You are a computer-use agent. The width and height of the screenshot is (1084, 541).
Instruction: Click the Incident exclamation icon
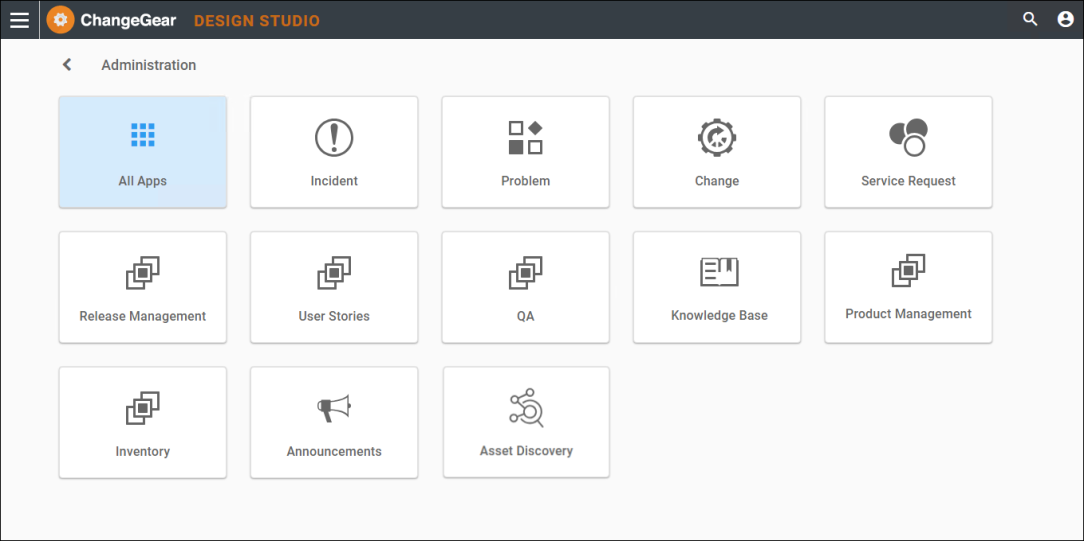tap(334, 137)
